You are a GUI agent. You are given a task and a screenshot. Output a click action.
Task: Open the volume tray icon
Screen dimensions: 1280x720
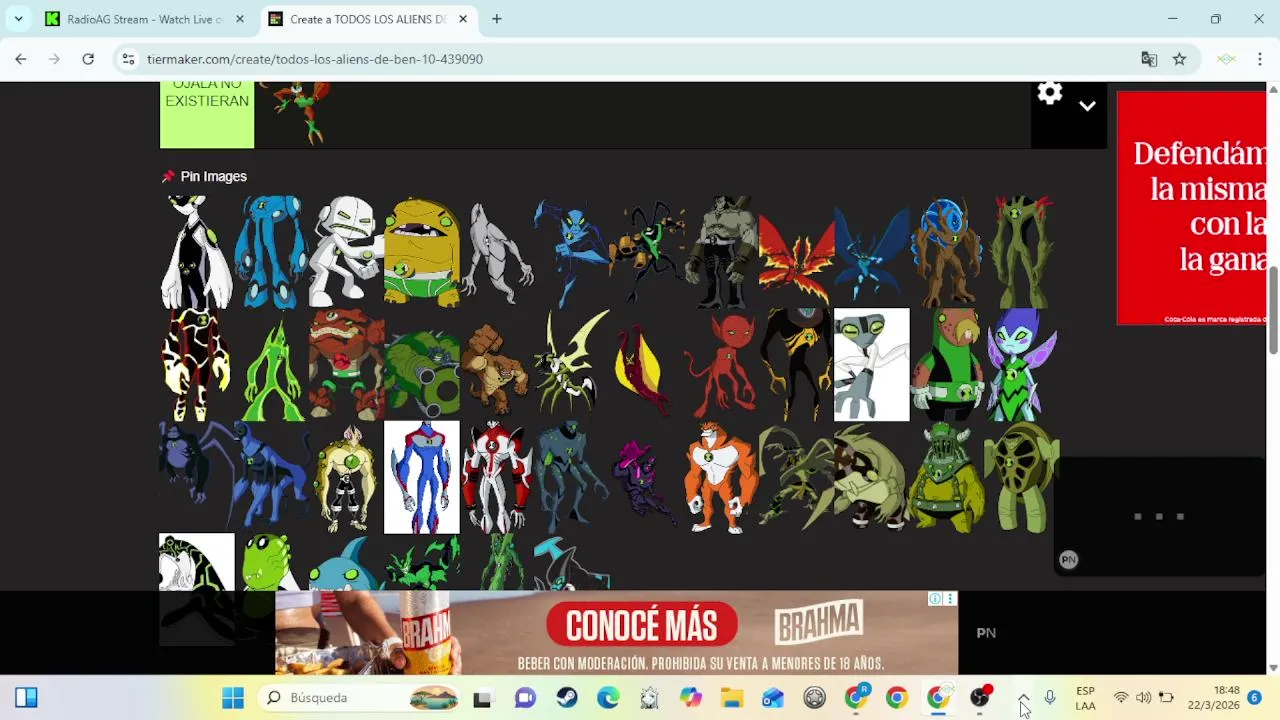(1143, 698)
